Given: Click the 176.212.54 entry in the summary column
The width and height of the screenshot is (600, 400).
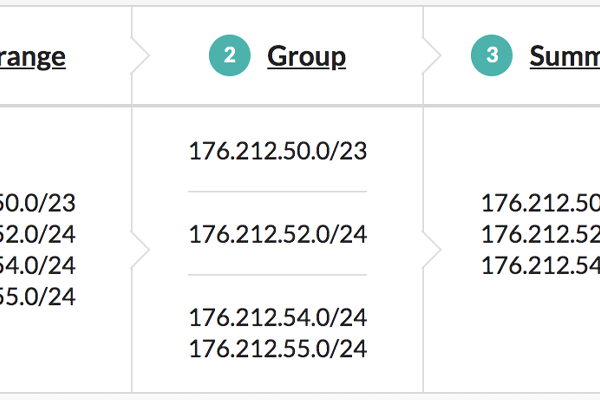Looking at the screenshot, I should coord(540,266).
